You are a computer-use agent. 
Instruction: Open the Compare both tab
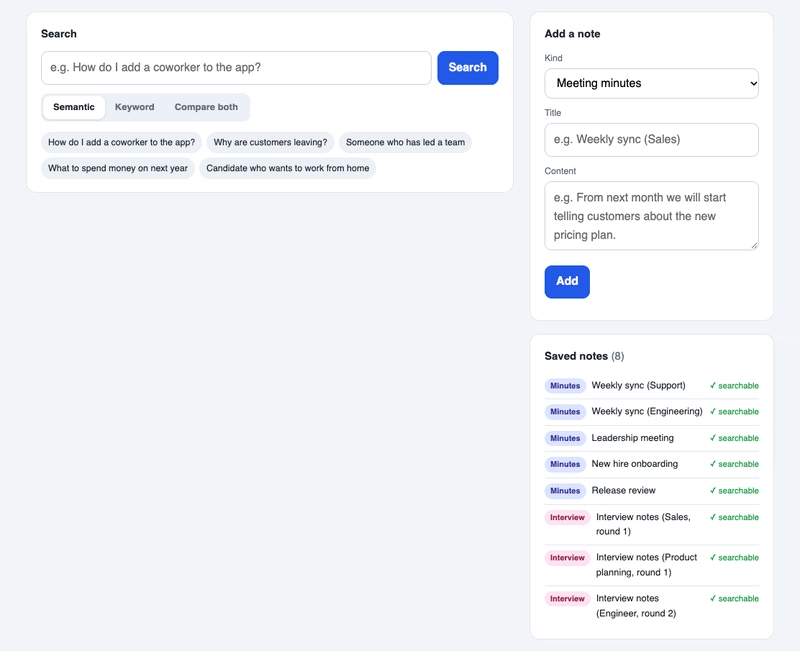[206, 107]
